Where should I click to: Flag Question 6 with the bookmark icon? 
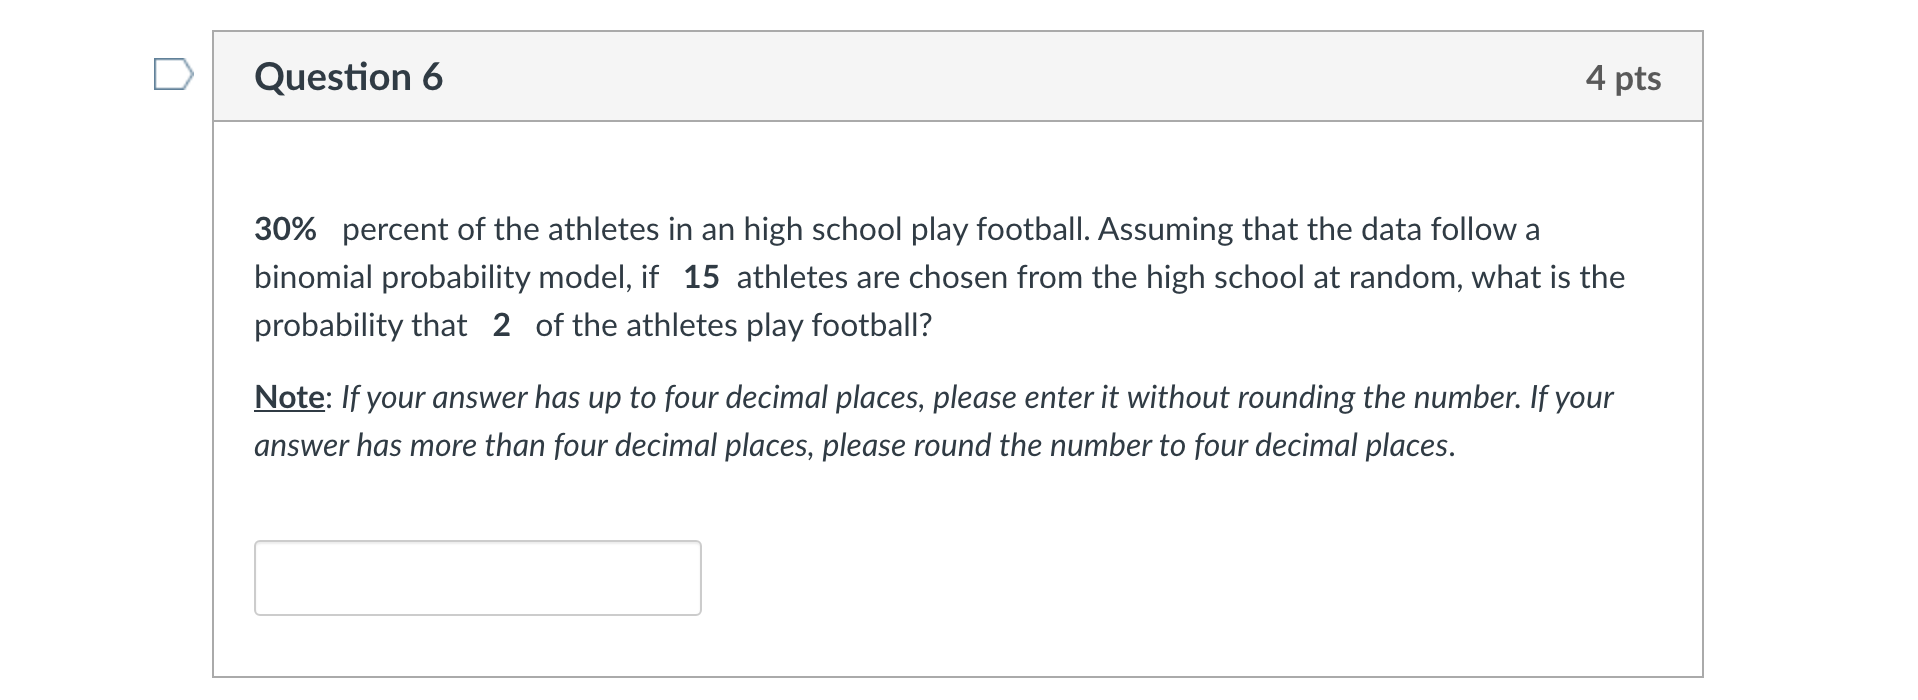[x=173, y=75]
